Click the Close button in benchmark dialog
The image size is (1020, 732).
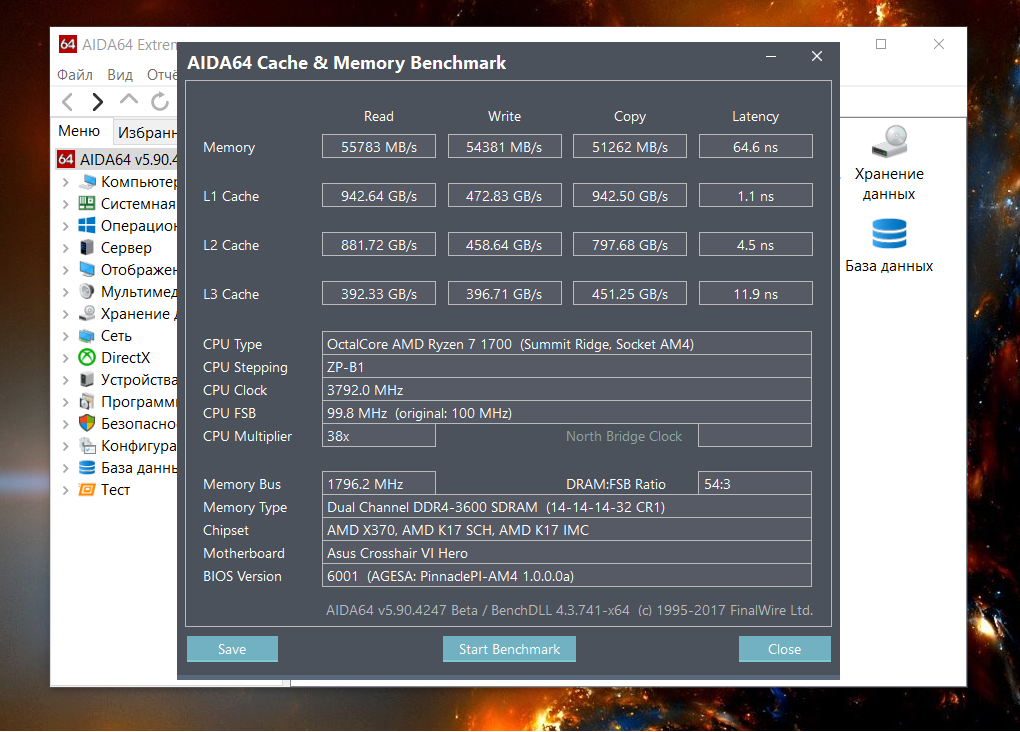[785, 649]
